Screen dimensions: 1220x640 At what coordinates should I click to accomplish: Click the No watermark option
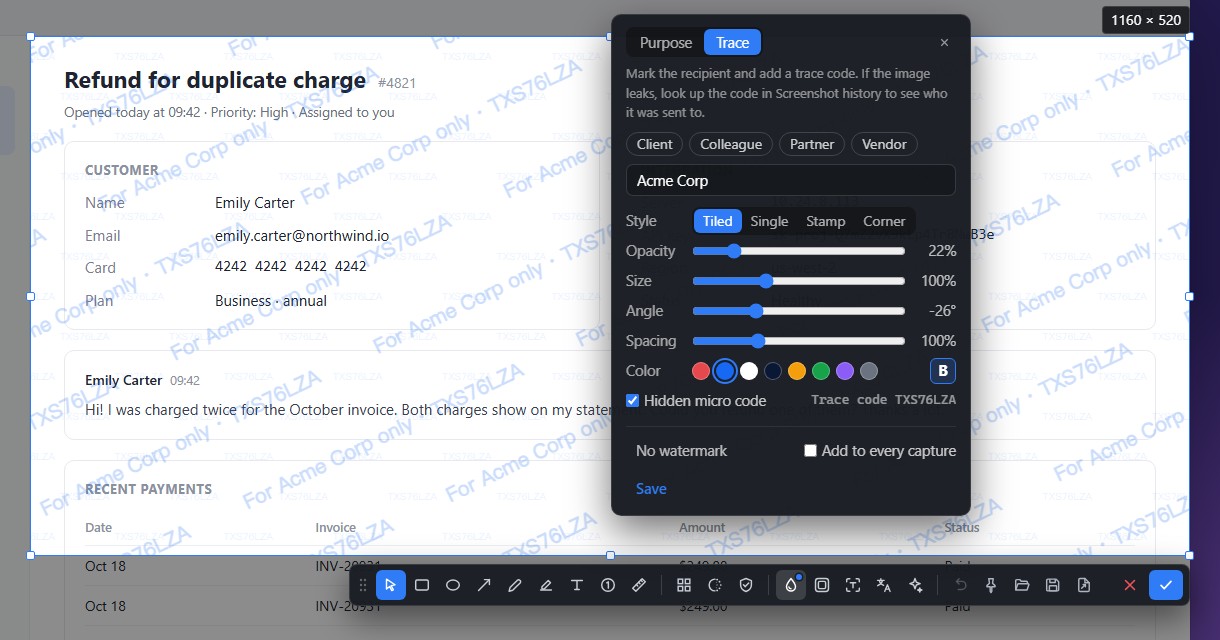tap(682, 451)
